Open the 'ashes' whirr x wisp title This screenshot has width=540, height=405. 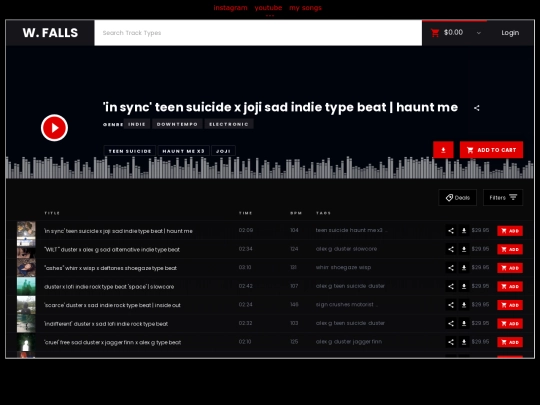click(111, 268)
